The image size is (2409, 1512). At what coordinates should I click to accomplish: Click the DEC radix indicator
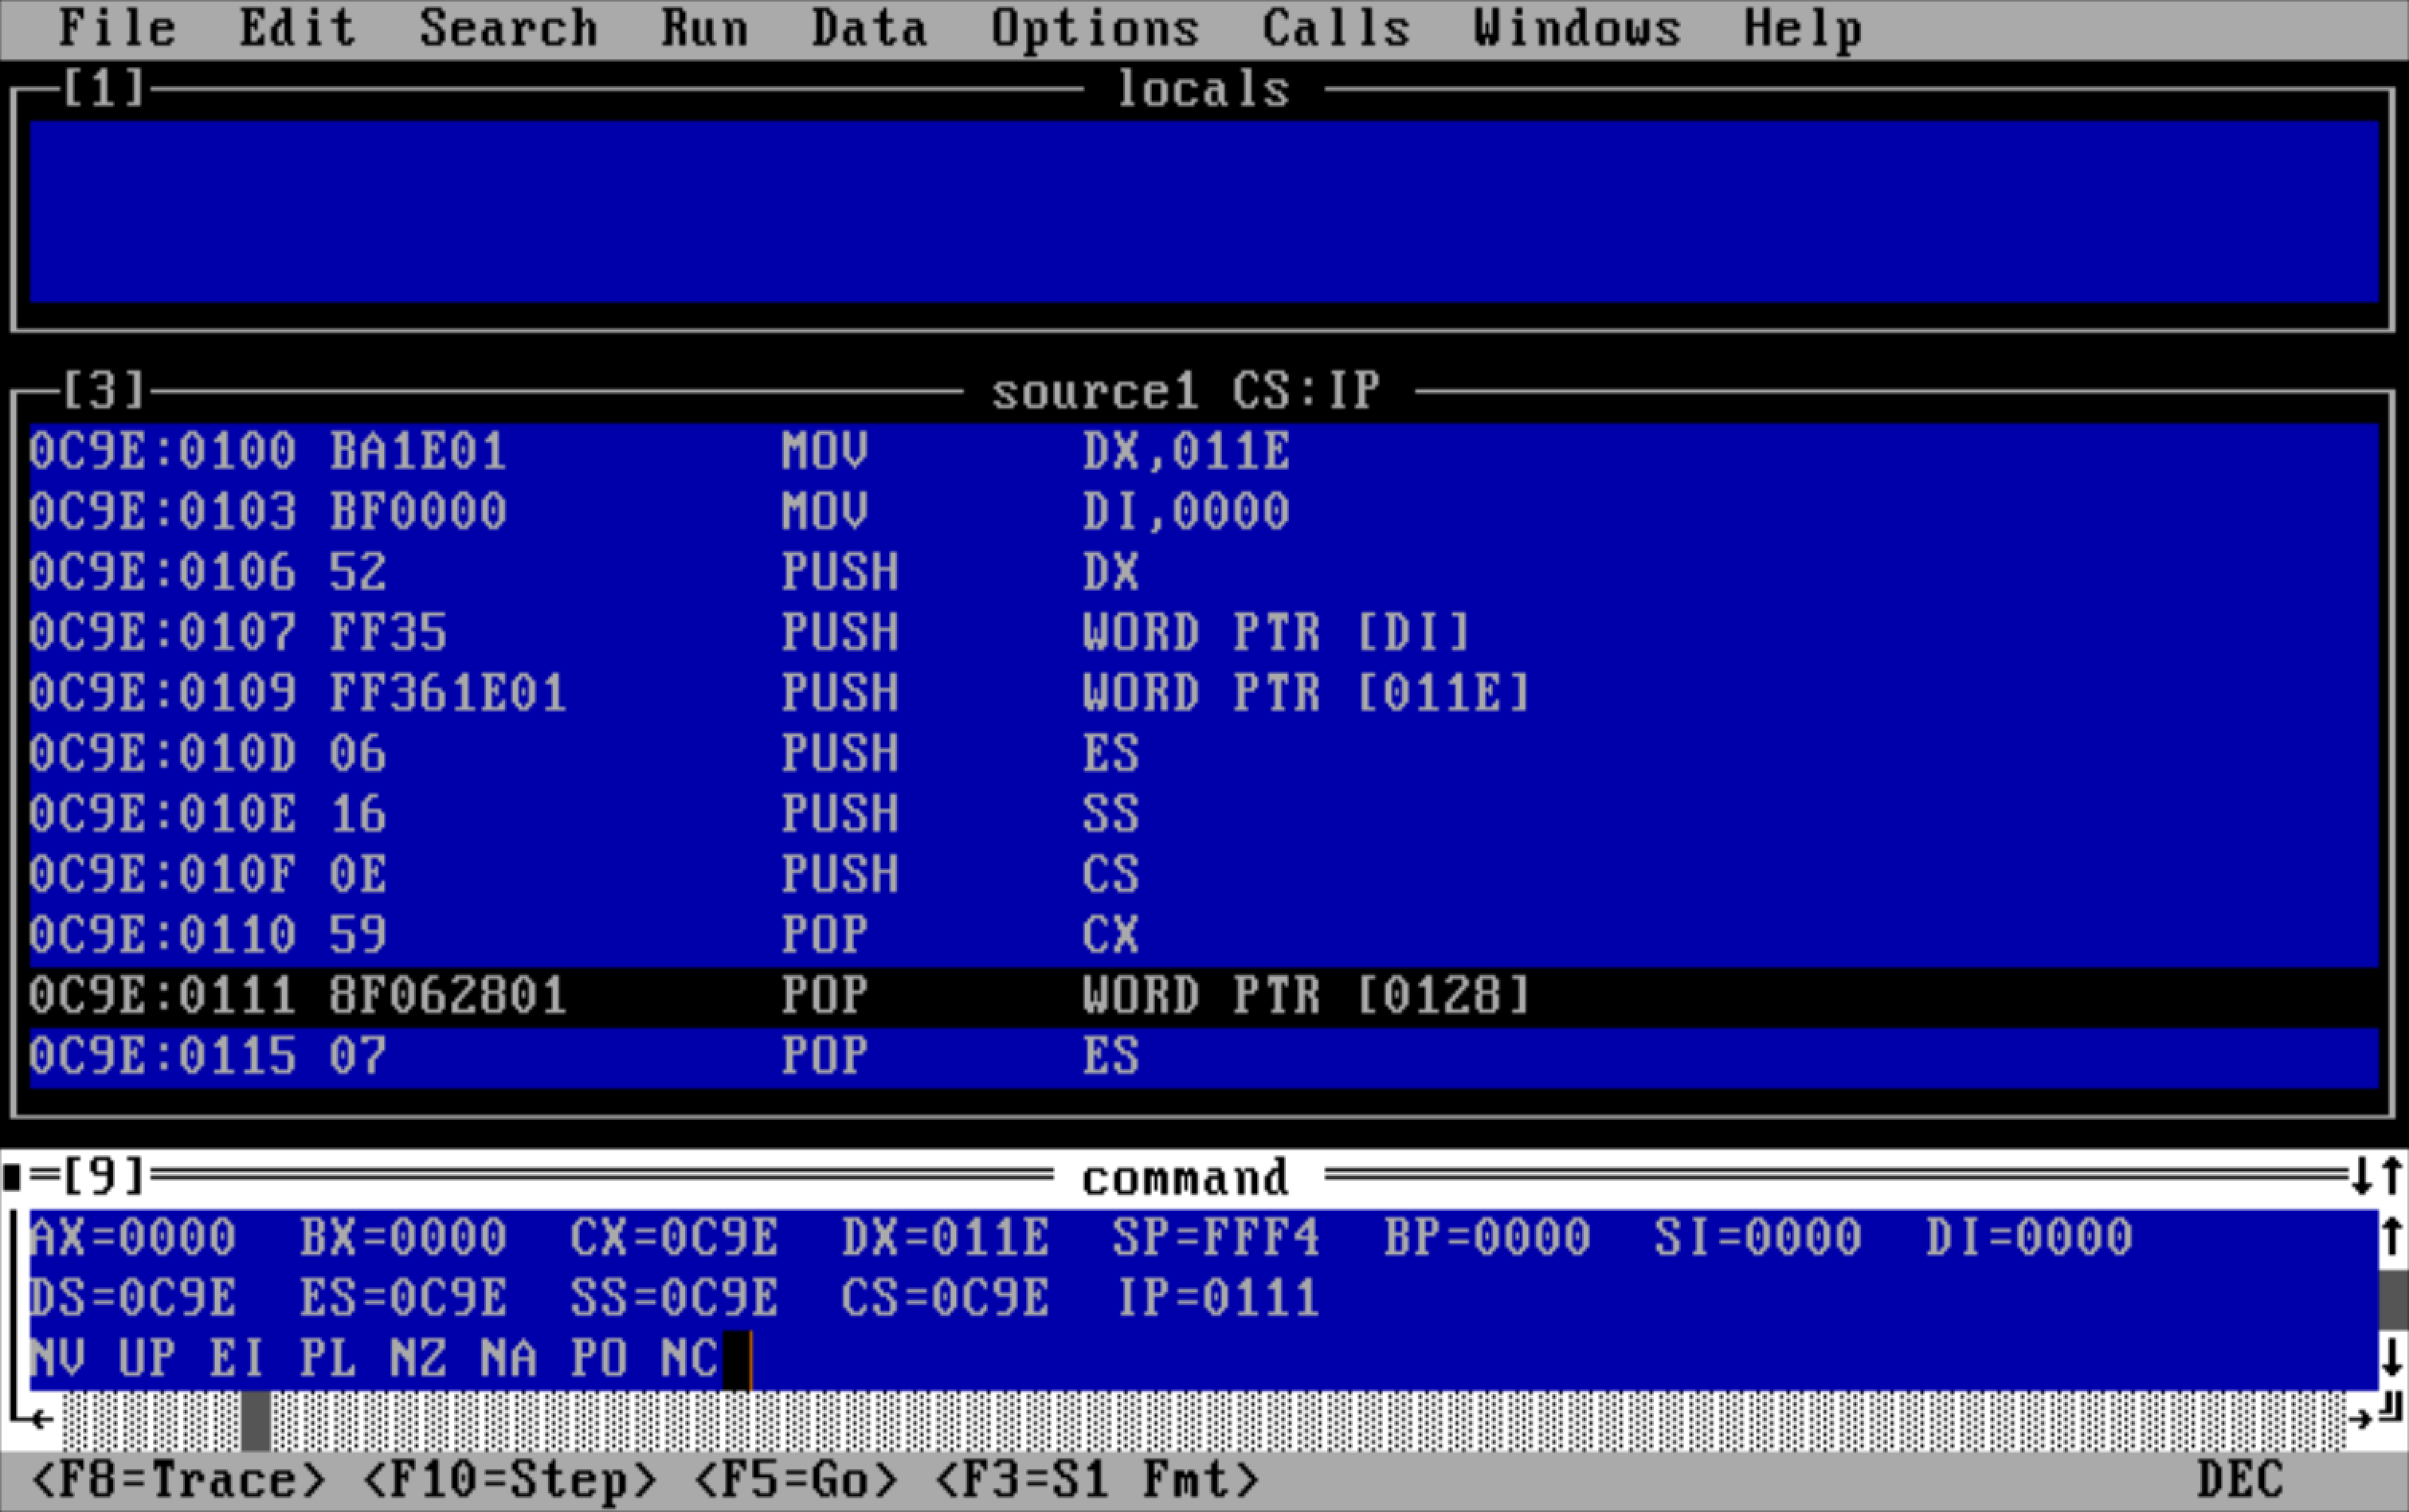(x=2240, y=1480)
